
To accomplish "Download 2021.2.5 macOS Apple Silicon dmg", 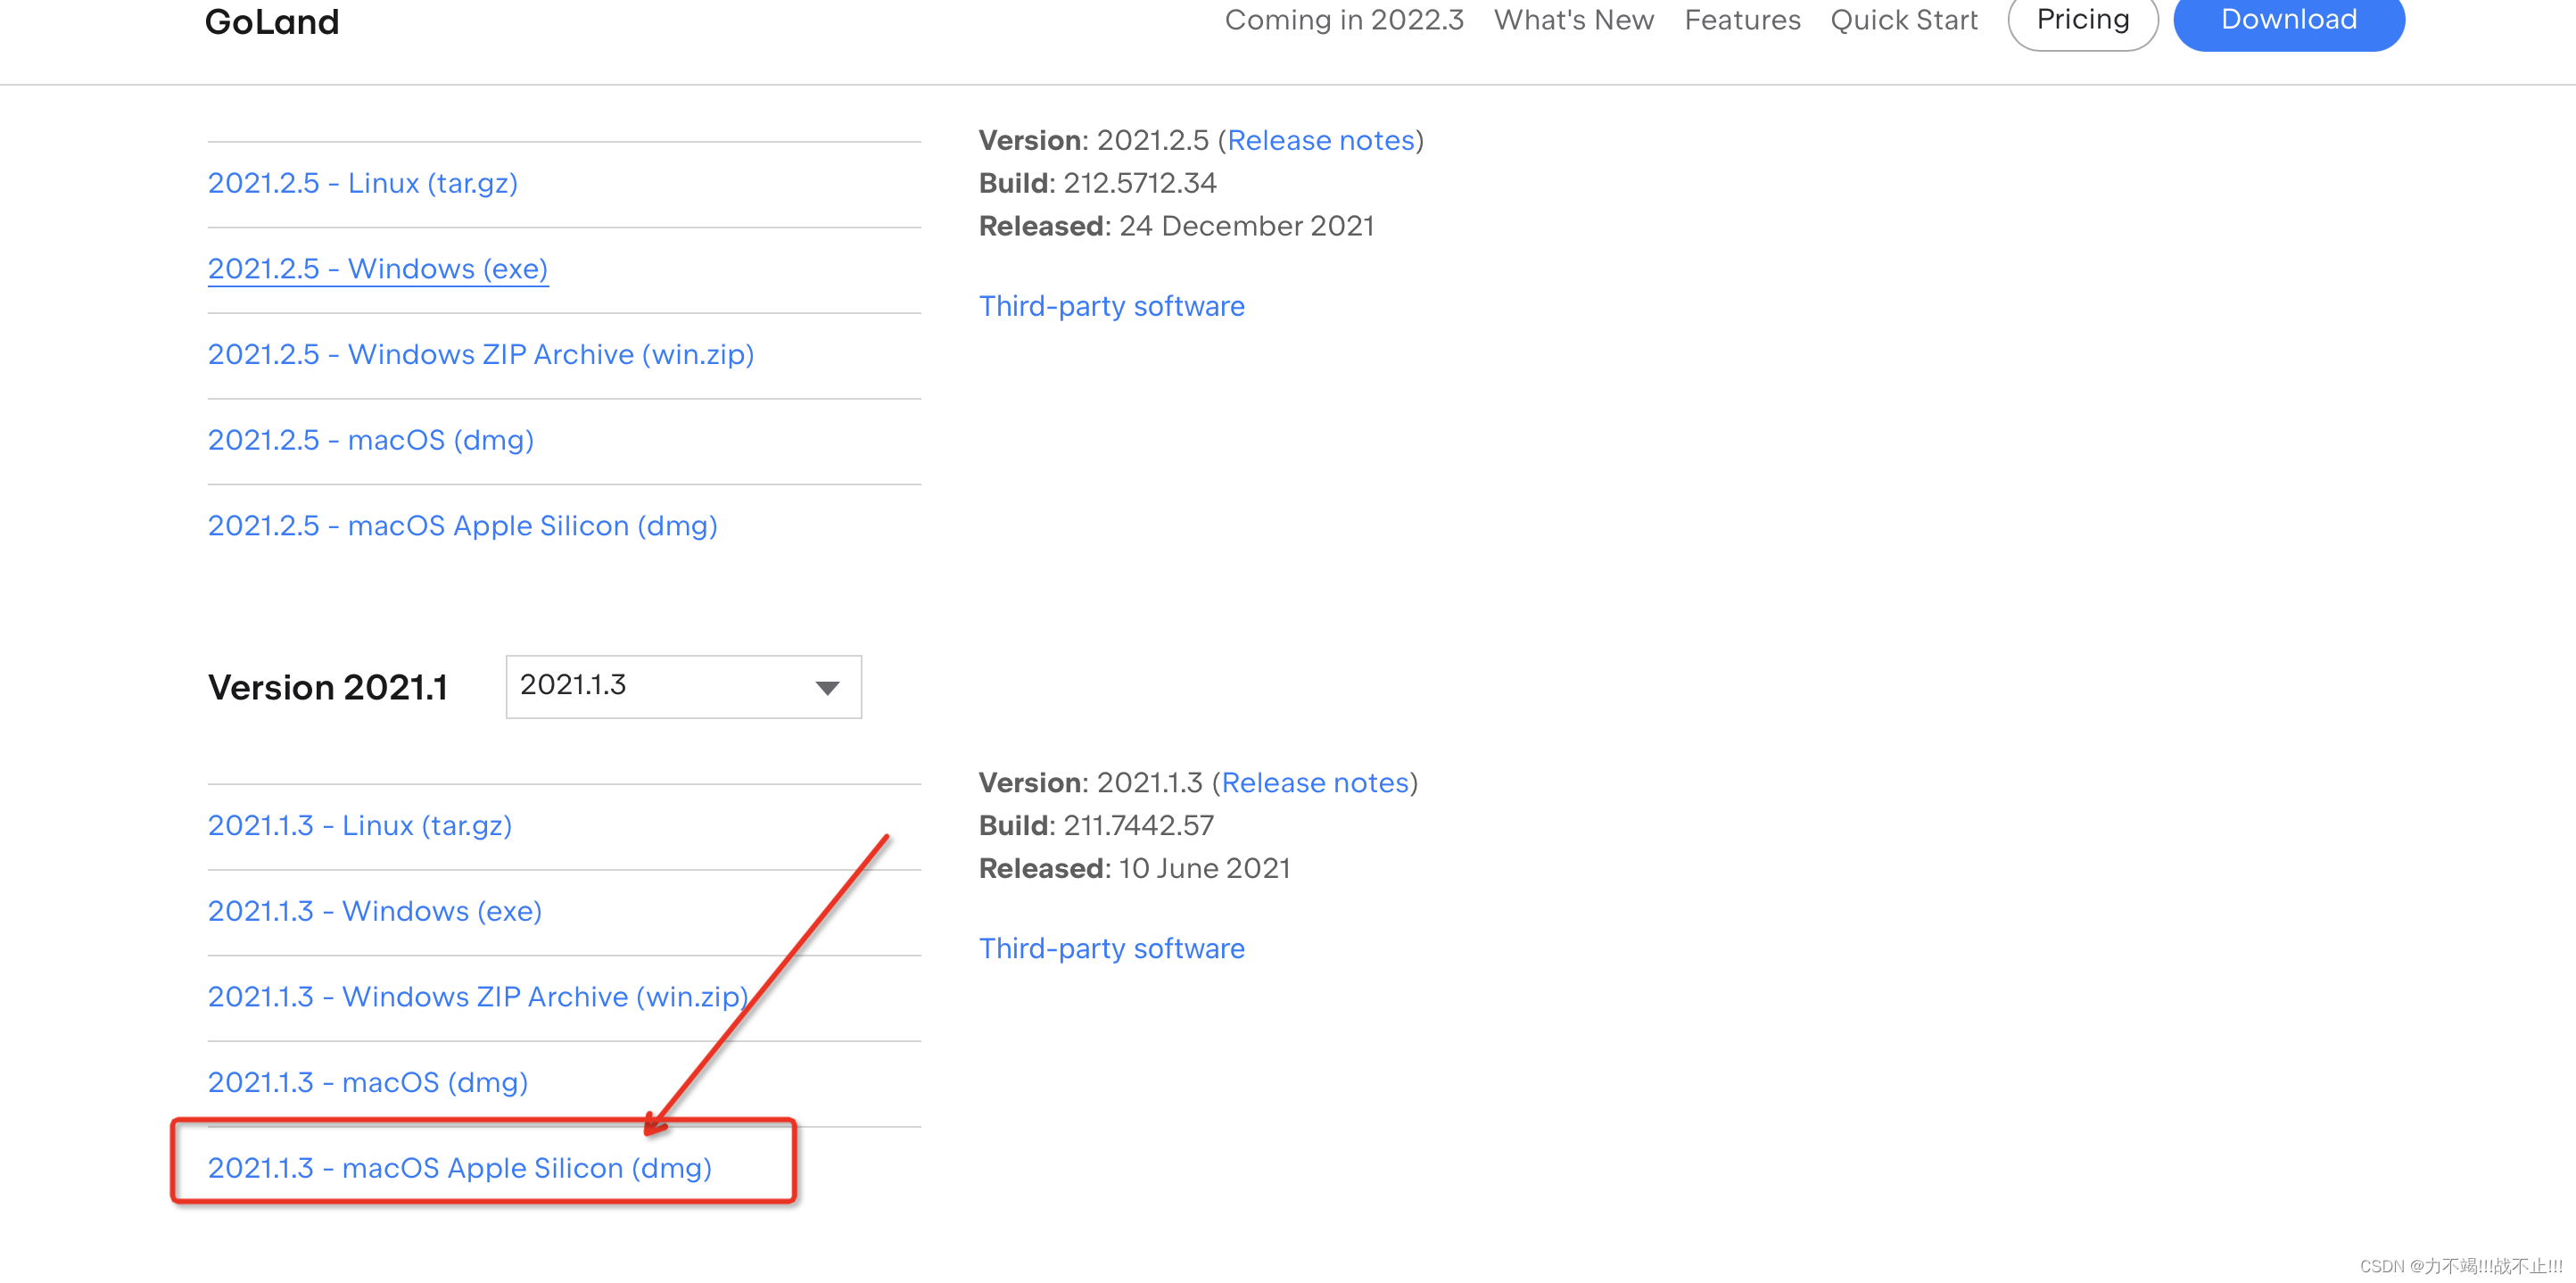I will (x=462, y=526).
